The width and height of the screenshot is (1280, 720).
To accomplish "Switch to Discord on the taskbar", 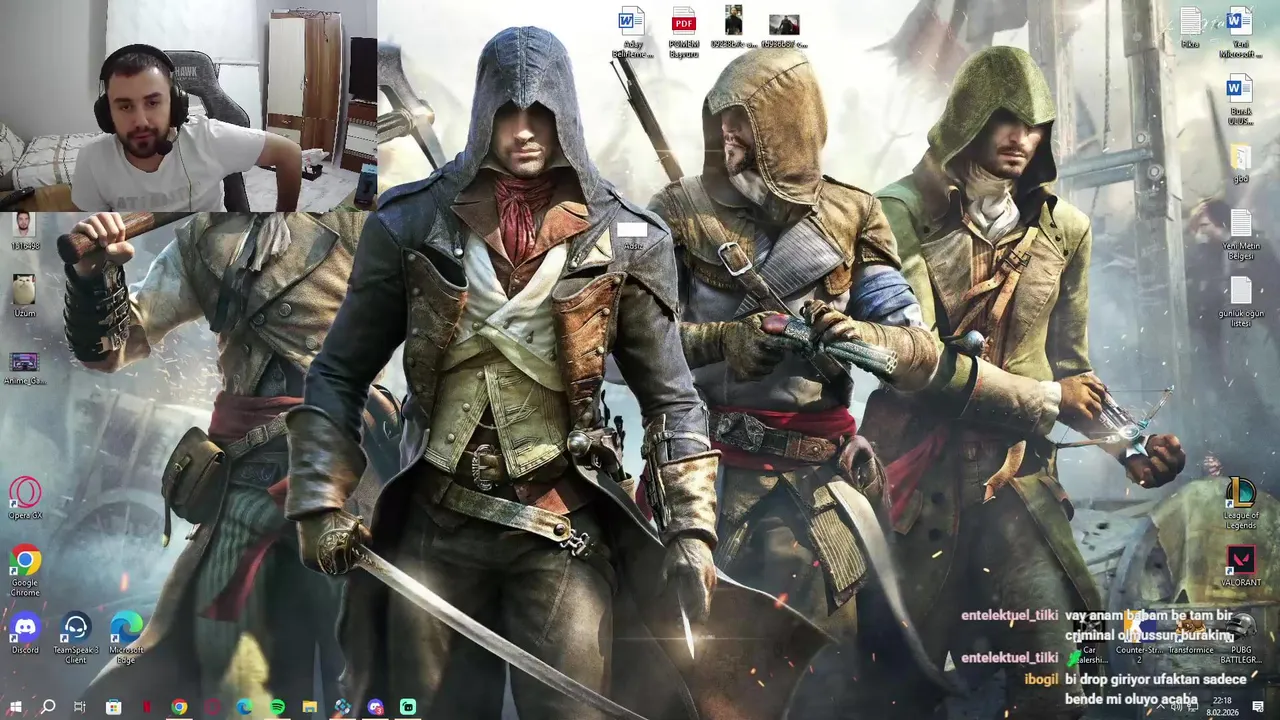I will (375, 707).
